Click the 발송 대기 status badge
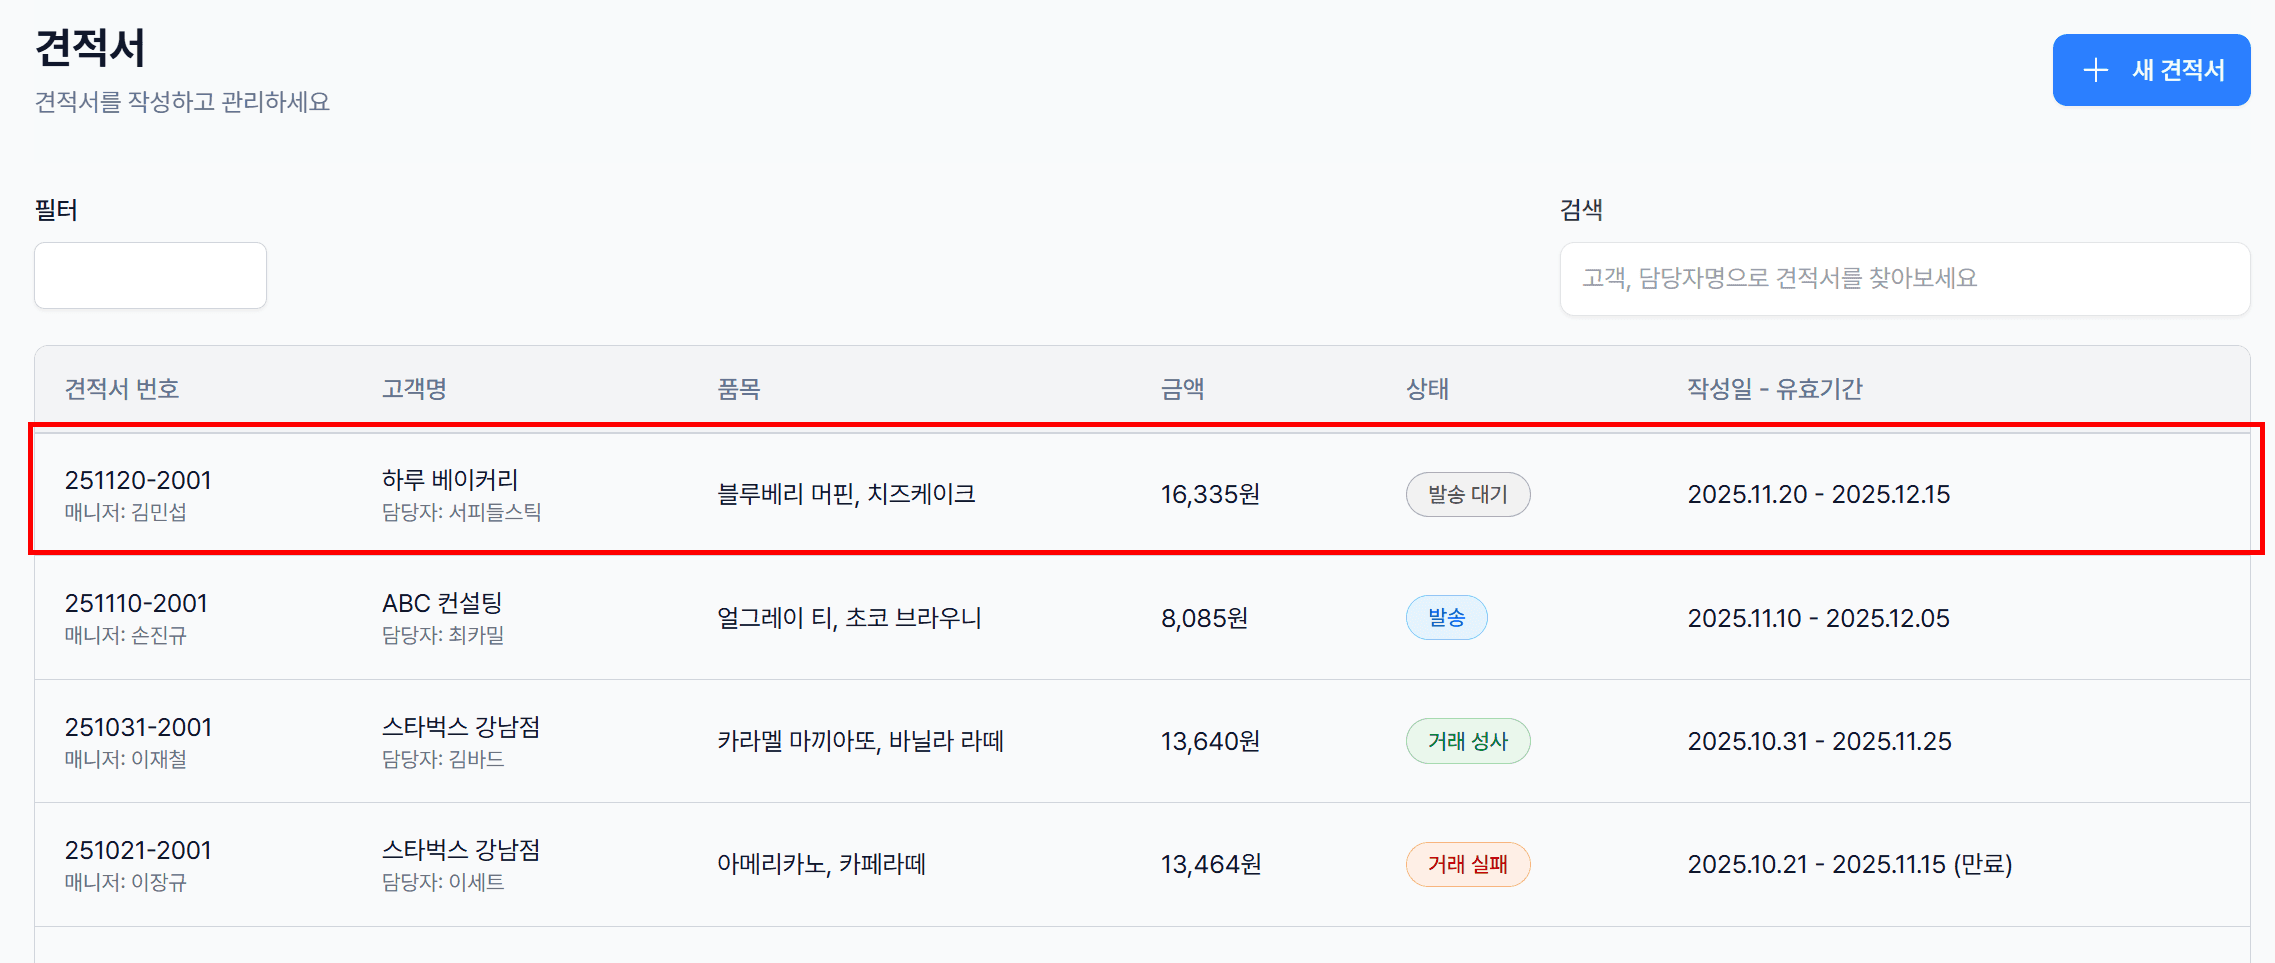Image resolution: width=2275 pixels, height=963 pixels. 1468,494
